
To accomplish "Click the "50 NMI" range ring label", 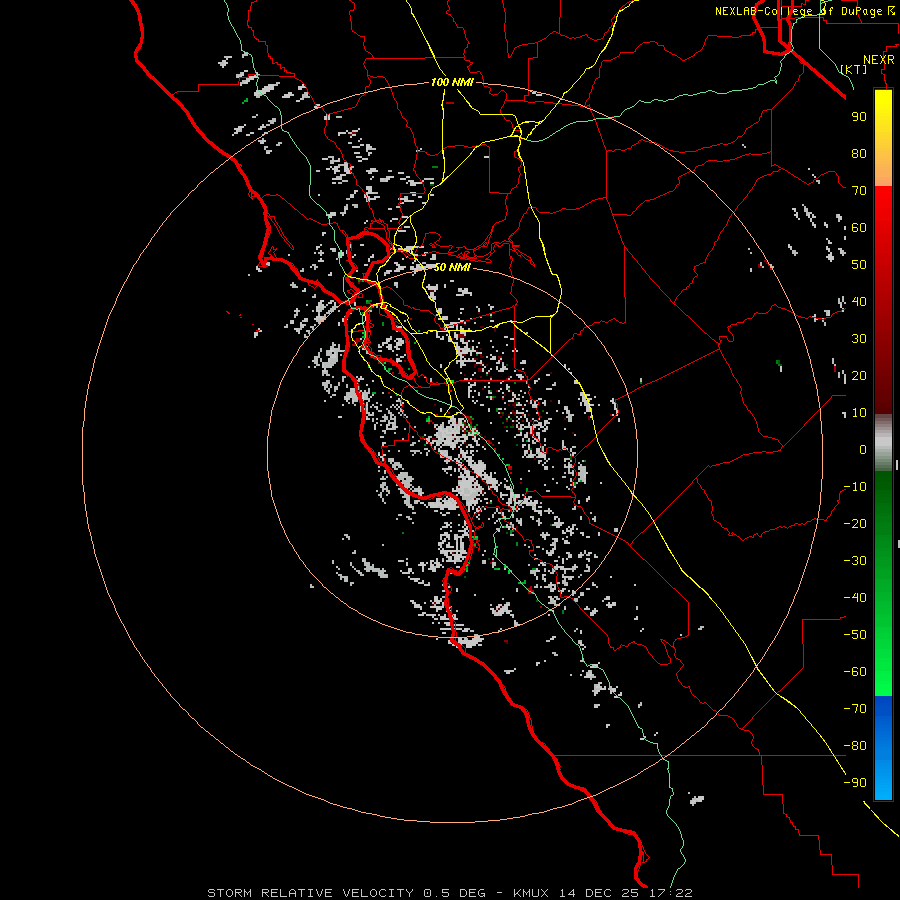I will click(x=452, y=267).
